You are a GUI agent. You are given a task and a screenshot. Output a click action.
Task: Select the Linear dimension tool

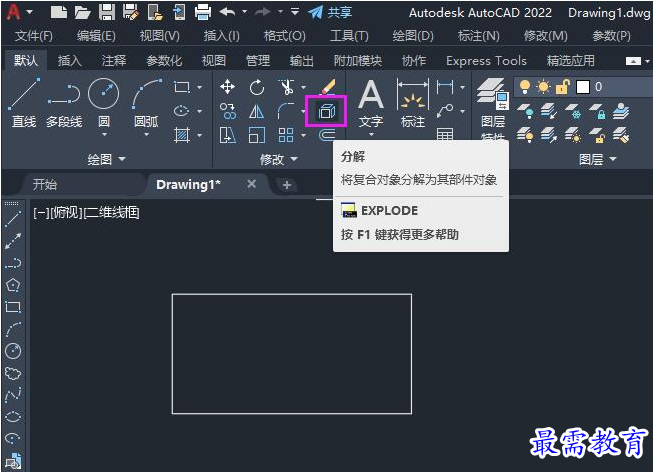click(445, 87)
